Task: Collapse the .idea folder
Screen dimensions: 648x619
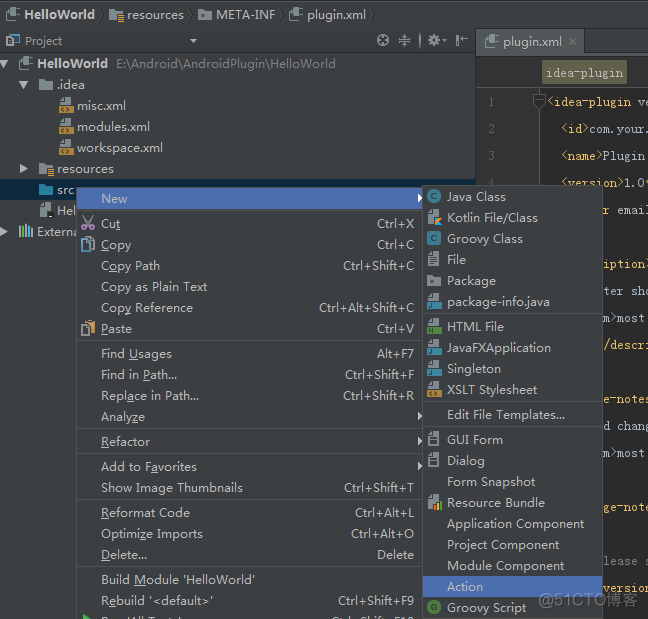Action: [x=24, y=85]
